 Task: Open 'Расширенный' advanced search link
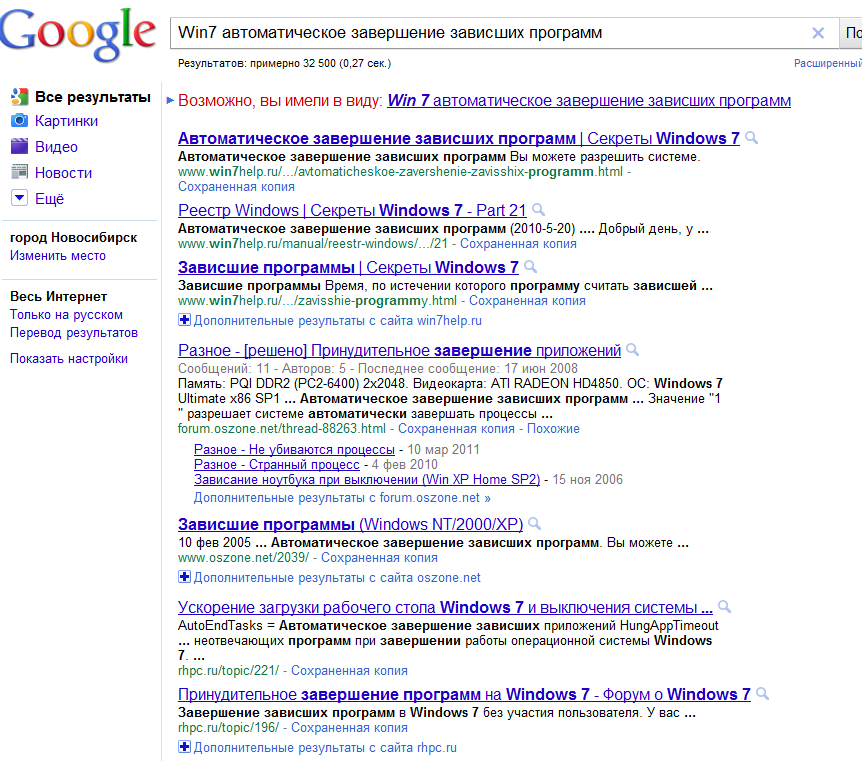pos(827,63)
